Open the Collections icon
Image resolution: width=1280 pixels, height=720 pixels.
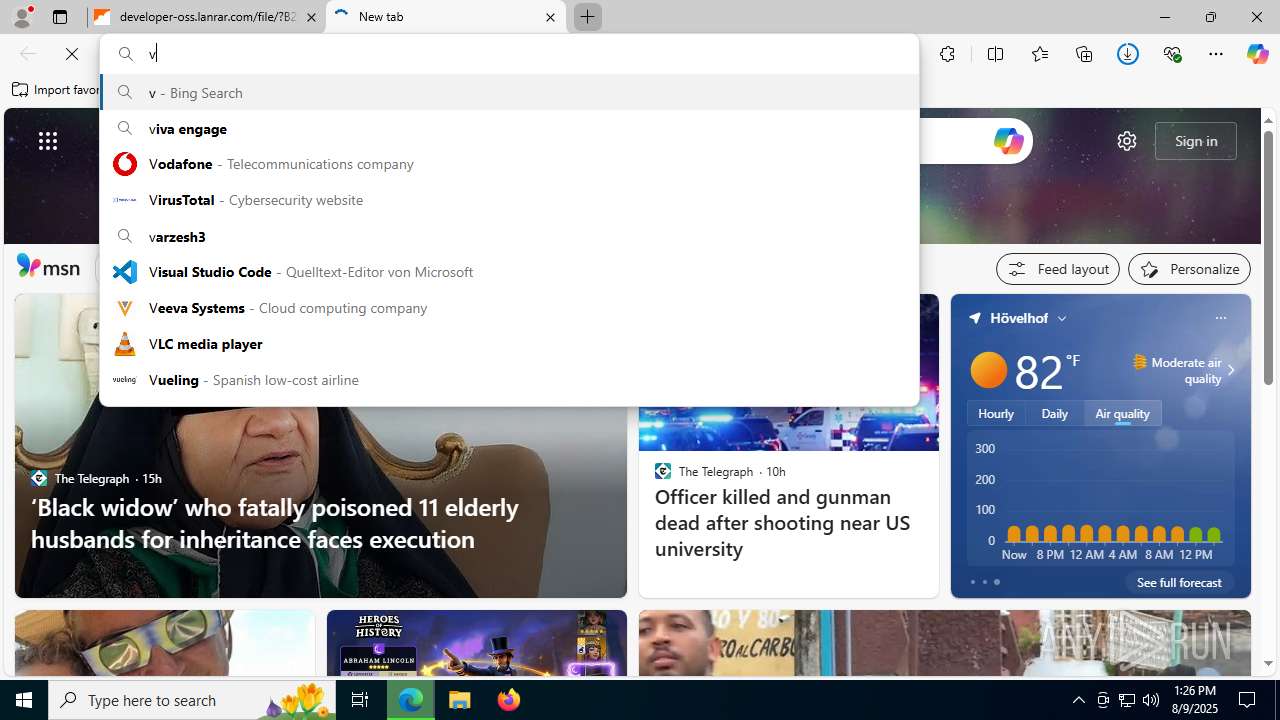coord(1084,54)
